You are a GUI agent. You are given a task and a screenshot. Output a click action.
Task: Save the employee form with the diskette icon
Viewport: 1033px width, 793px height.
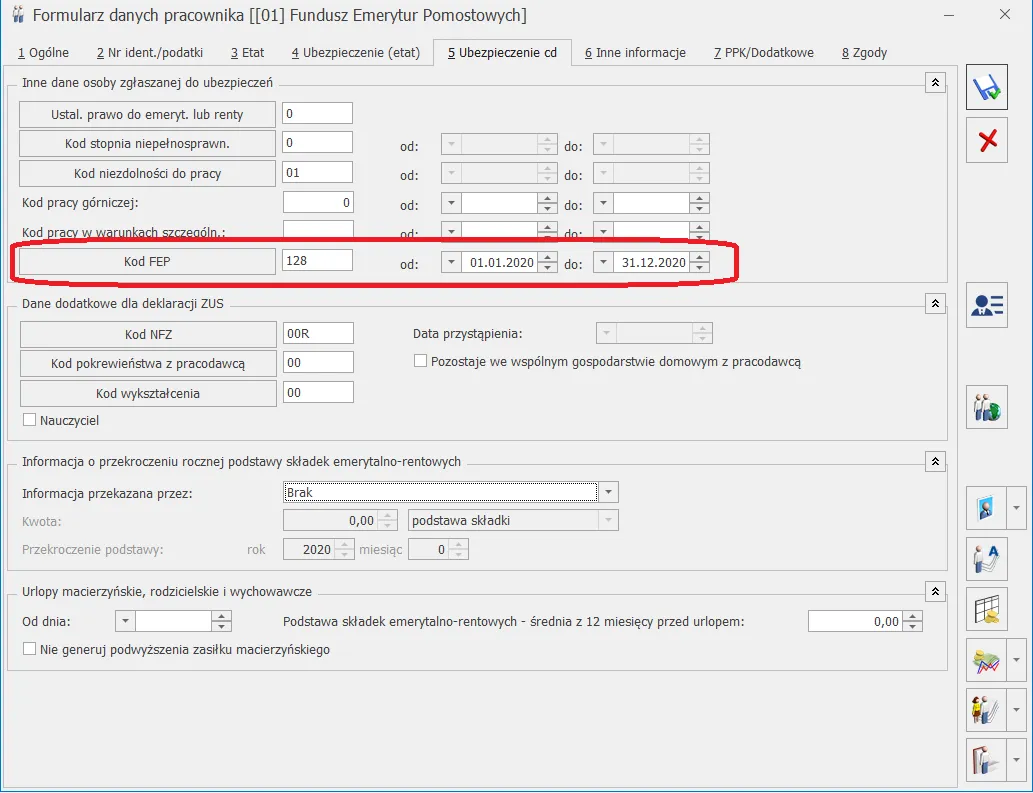tap(987, 87)
